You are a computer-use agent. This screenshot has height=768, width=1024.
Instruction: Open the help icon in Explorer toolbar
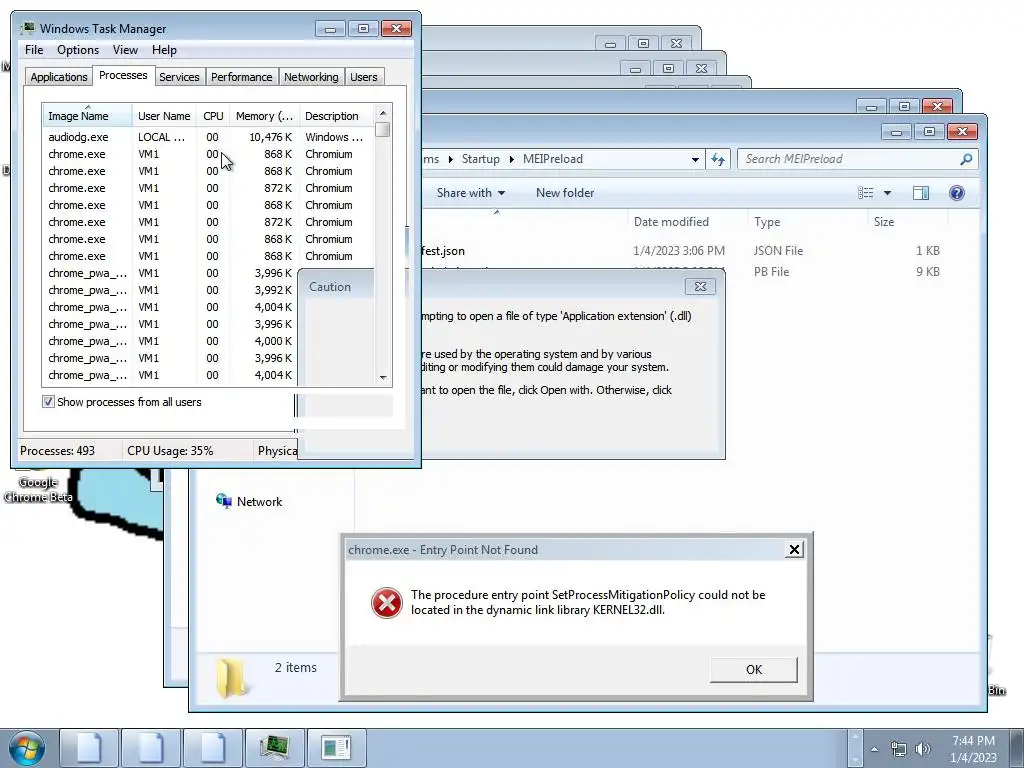coord(957,193)
